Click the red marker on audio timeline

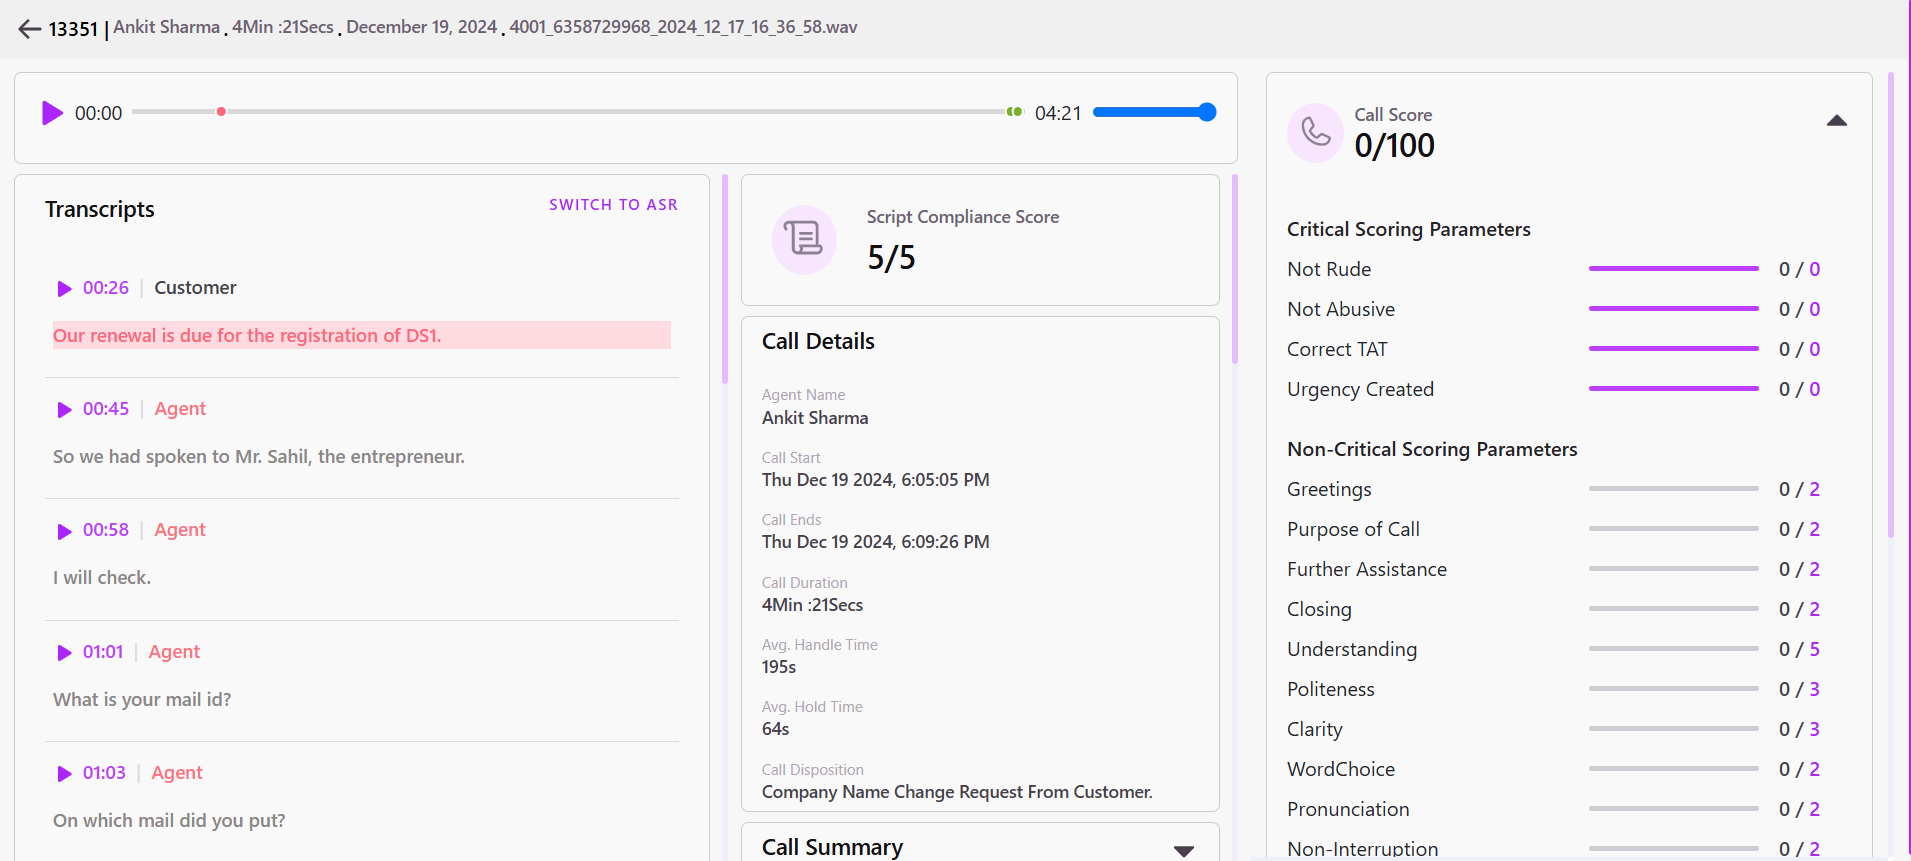221,112
